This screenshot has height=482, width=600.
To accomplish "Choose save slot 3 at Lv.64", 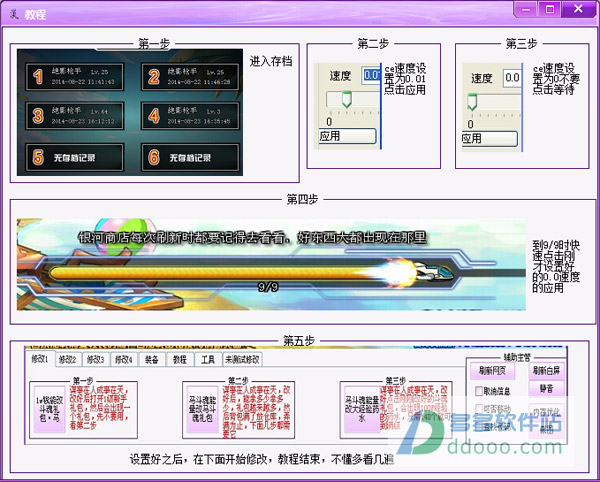I will pos(75,116).
